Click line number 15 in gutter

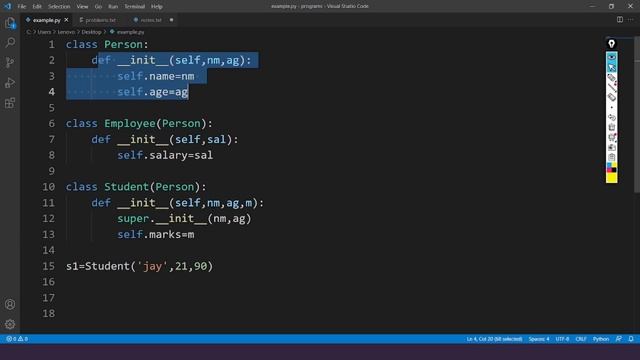point(49,266)
